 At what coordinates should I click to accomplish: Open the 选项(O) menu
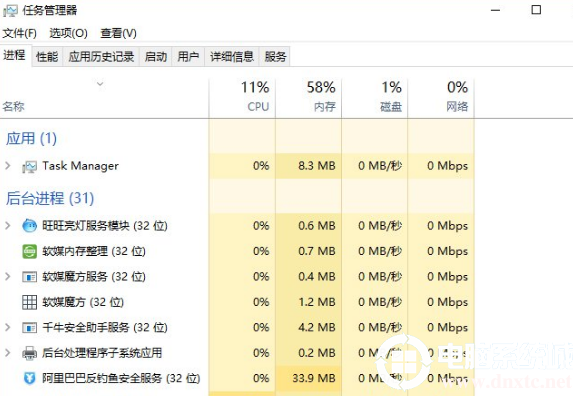click(68, 33)
